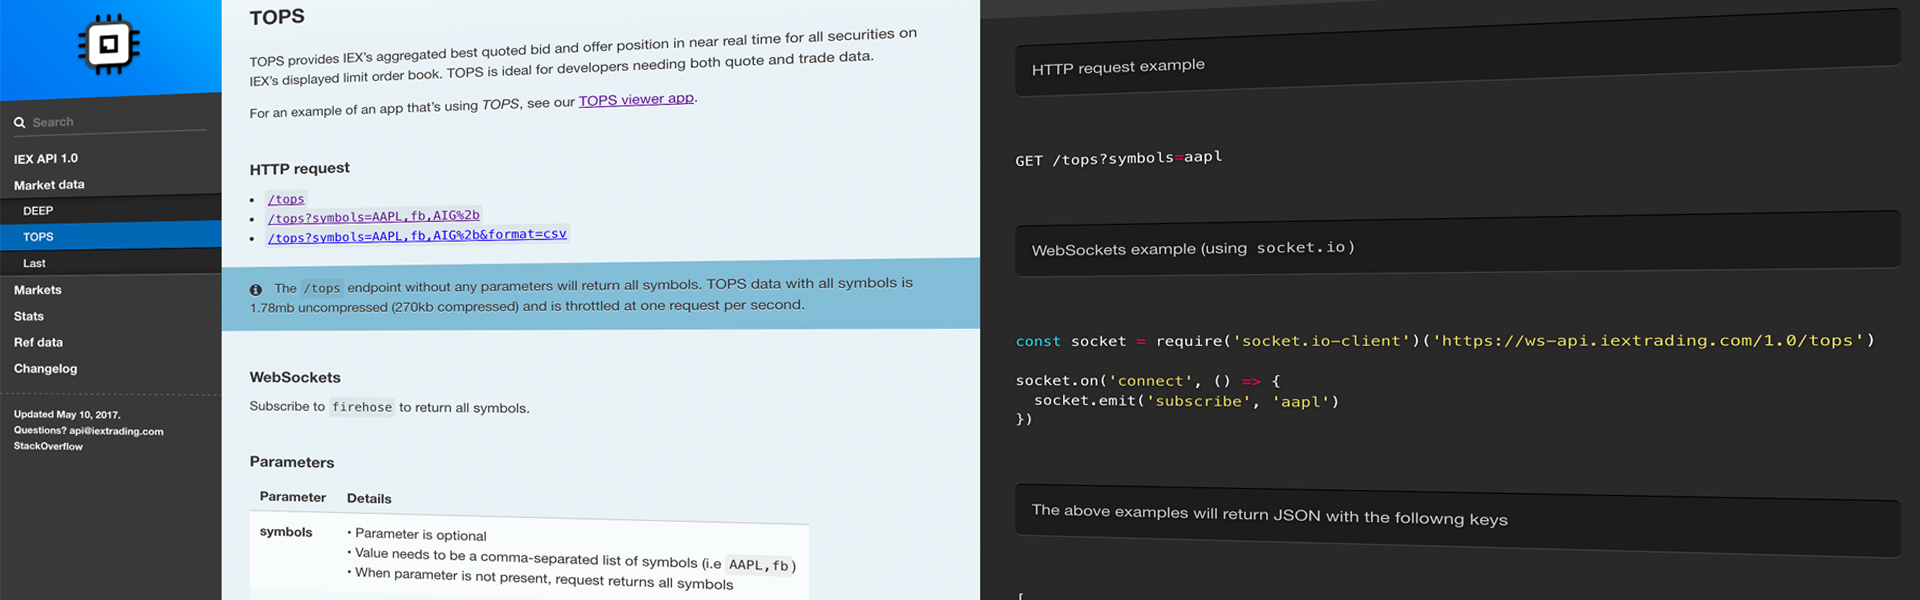
Task: Click the socket.on('connect') code line
Action: pyautogui.click(x=1148, y=381)
